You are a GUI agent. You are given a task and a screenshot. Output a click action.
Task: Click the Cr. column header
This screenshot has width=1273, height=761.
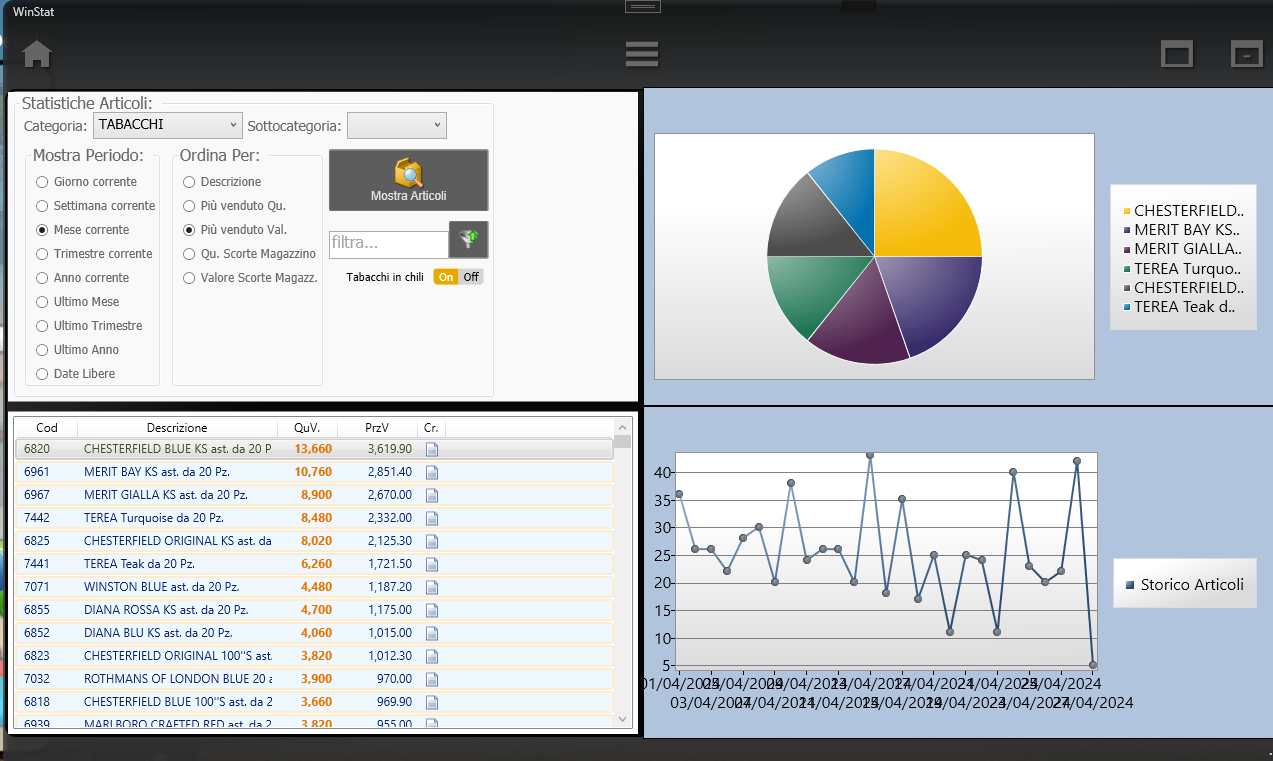pos(431,428)
